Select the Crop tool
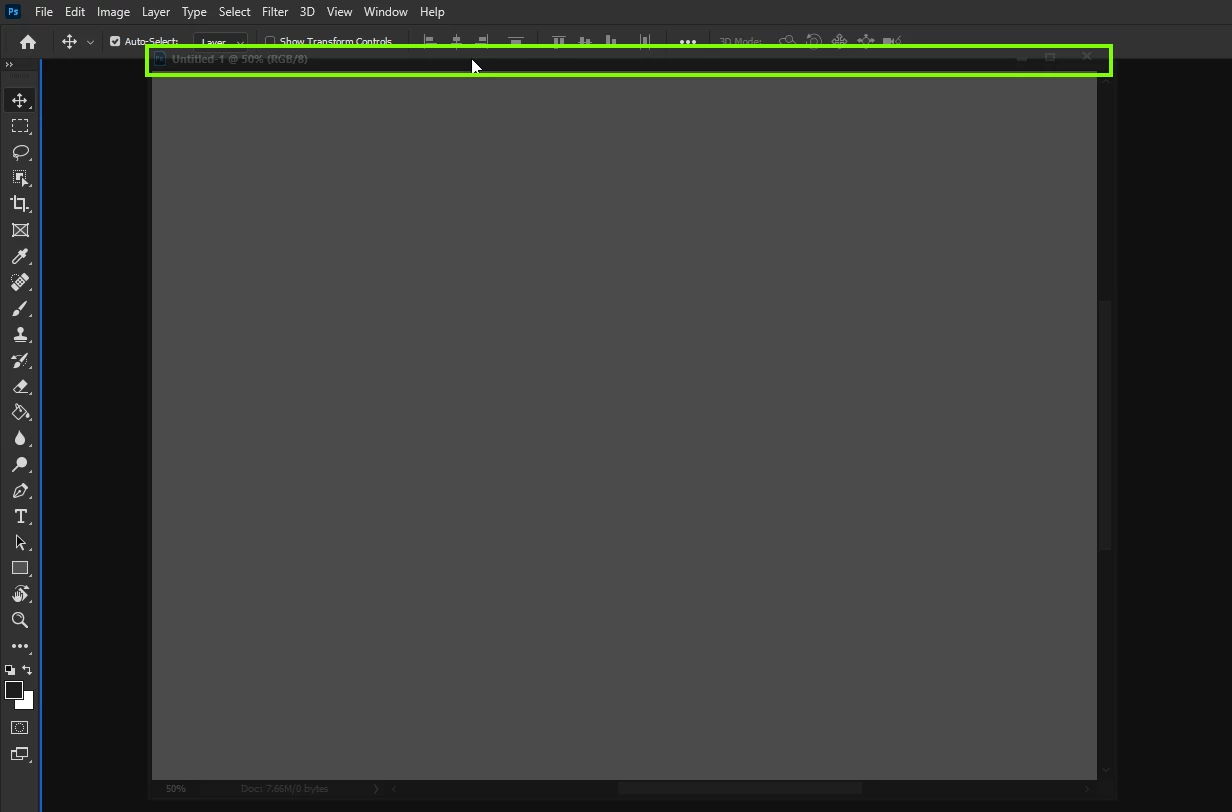1232x812 pixels. point(20,204)
